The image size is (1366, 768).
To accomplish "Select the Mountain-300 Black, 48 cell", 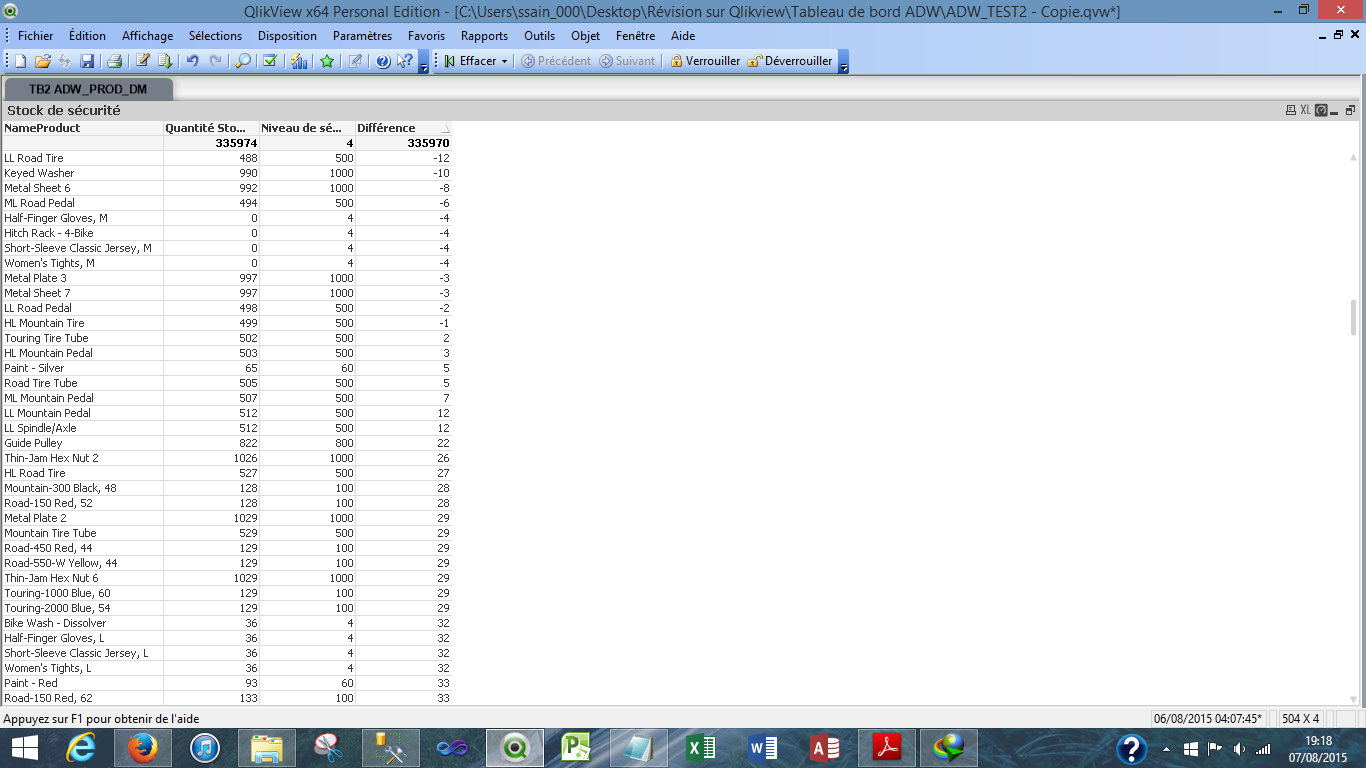I will pyautogui.click(x=83, y=488).
